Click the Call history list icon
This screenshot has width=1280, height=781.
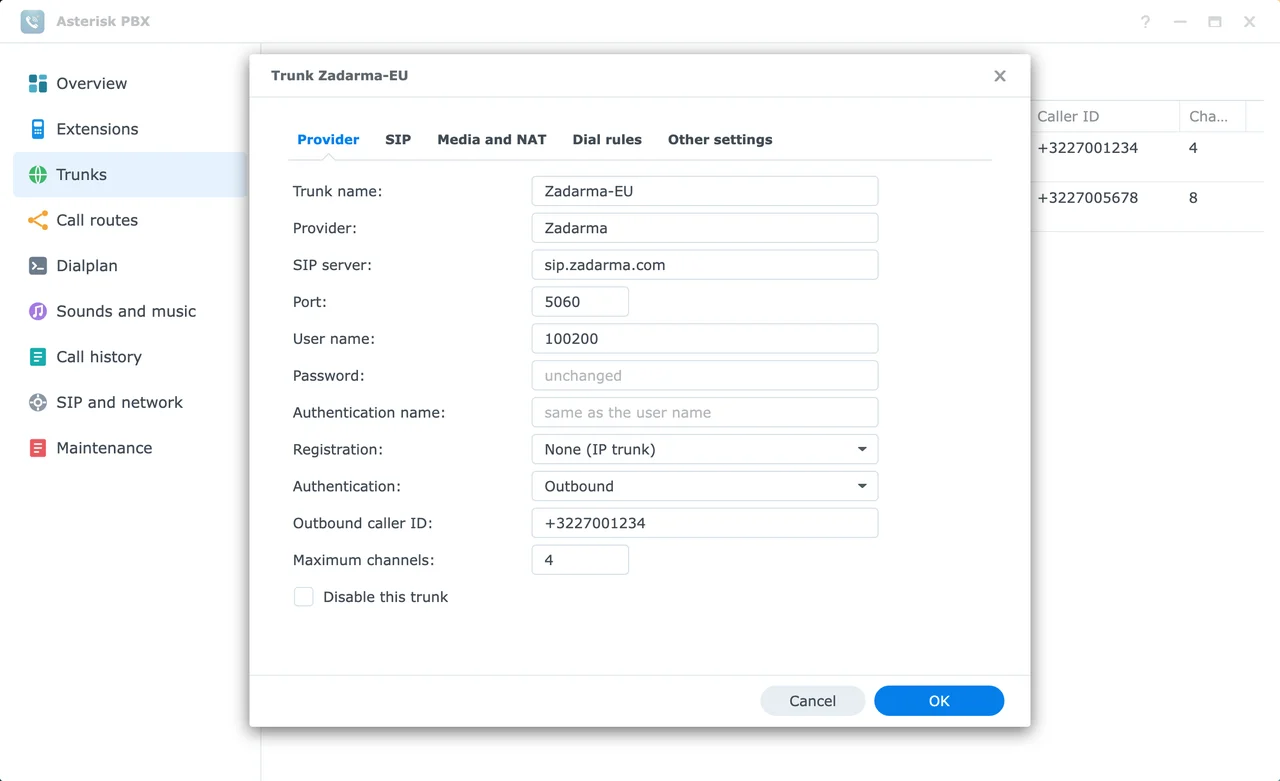(x=38, y=357)
